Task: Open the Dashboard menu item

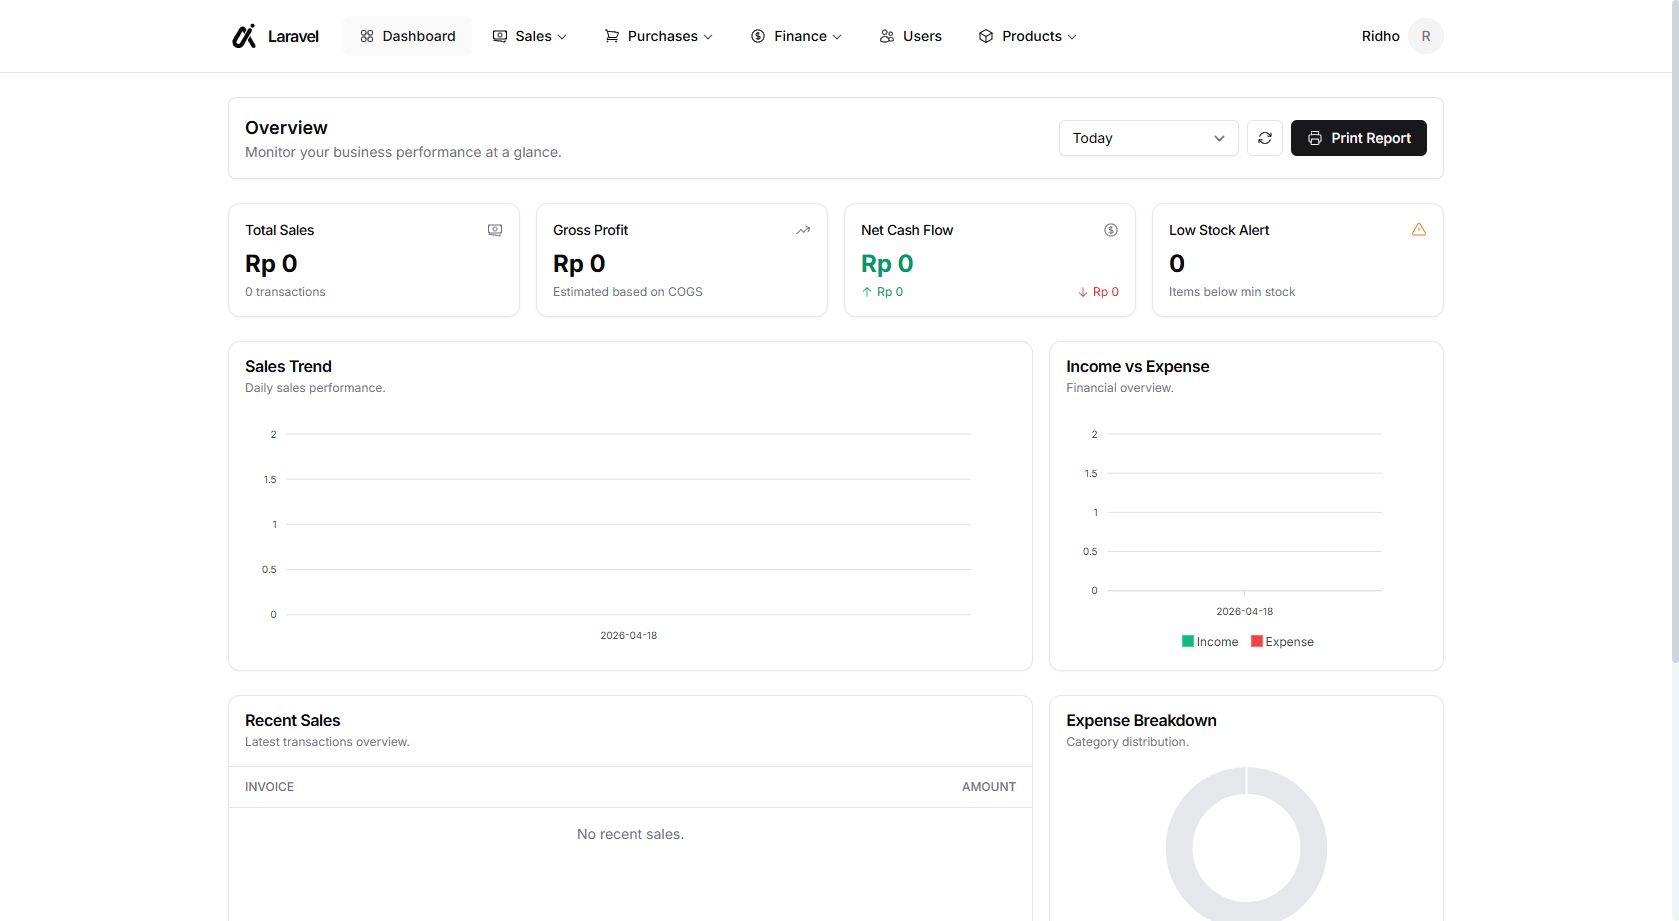Action: click(x=408, y=36)
